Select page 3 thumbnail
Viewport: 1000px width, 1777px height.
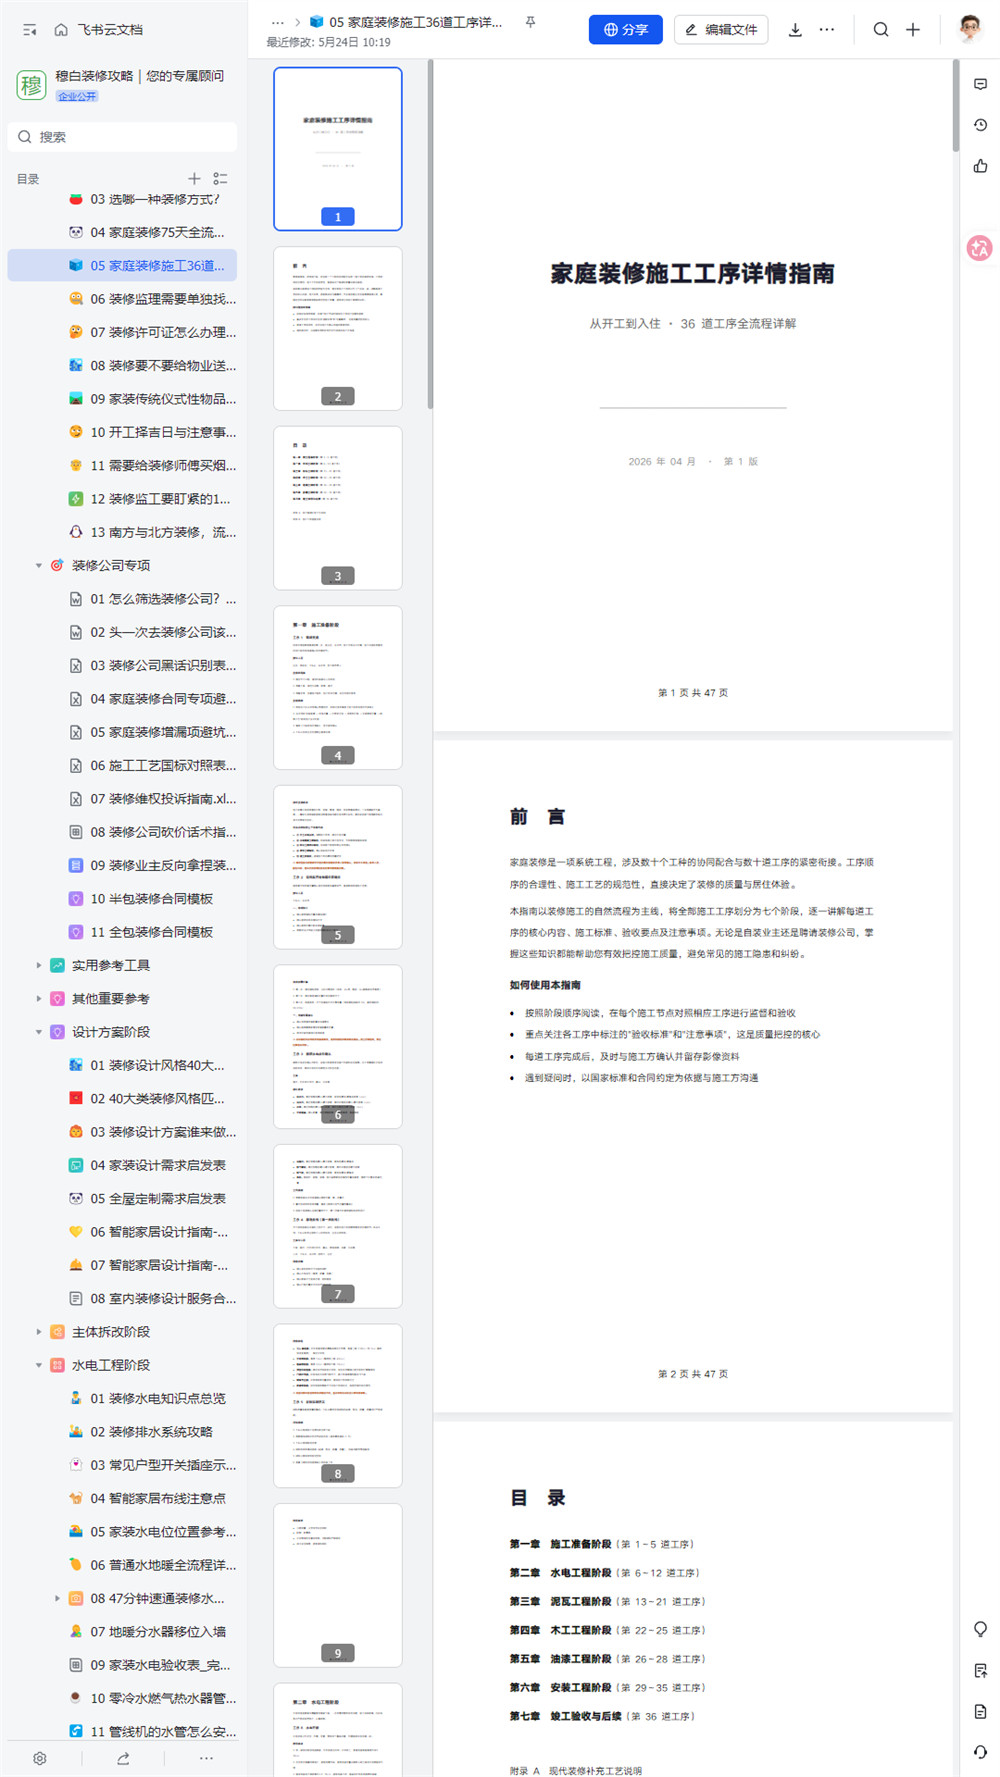338,508
